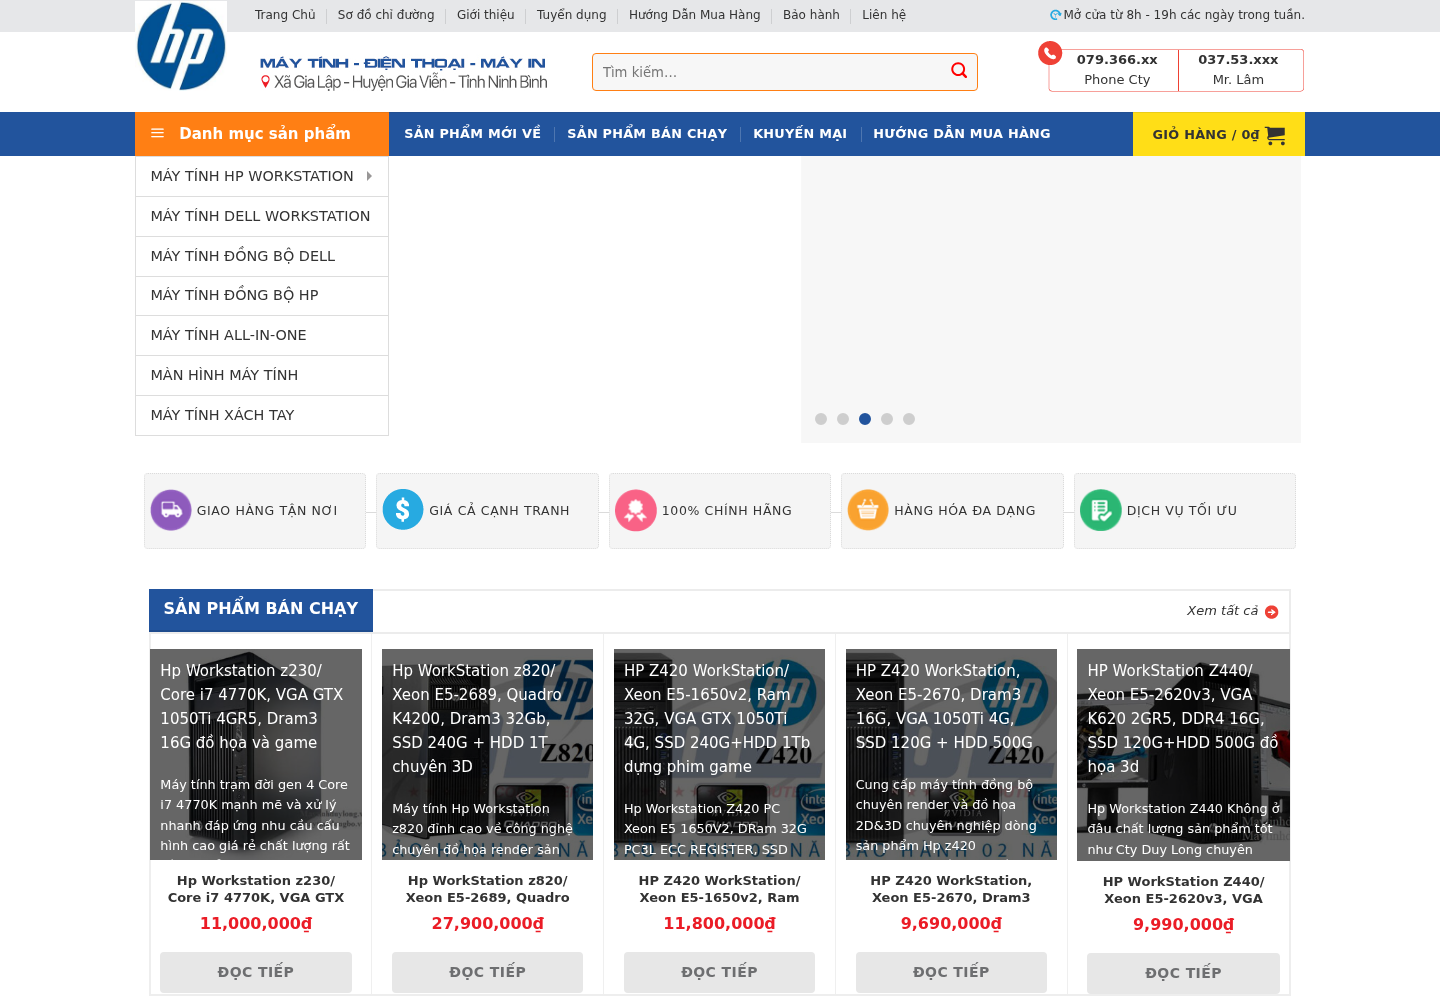This screenshot has height=1000, width=1440.
Task: Click ĐỌC TIẾP for Z420 Xeon E5-1650v2
Action: coord(719,972)
